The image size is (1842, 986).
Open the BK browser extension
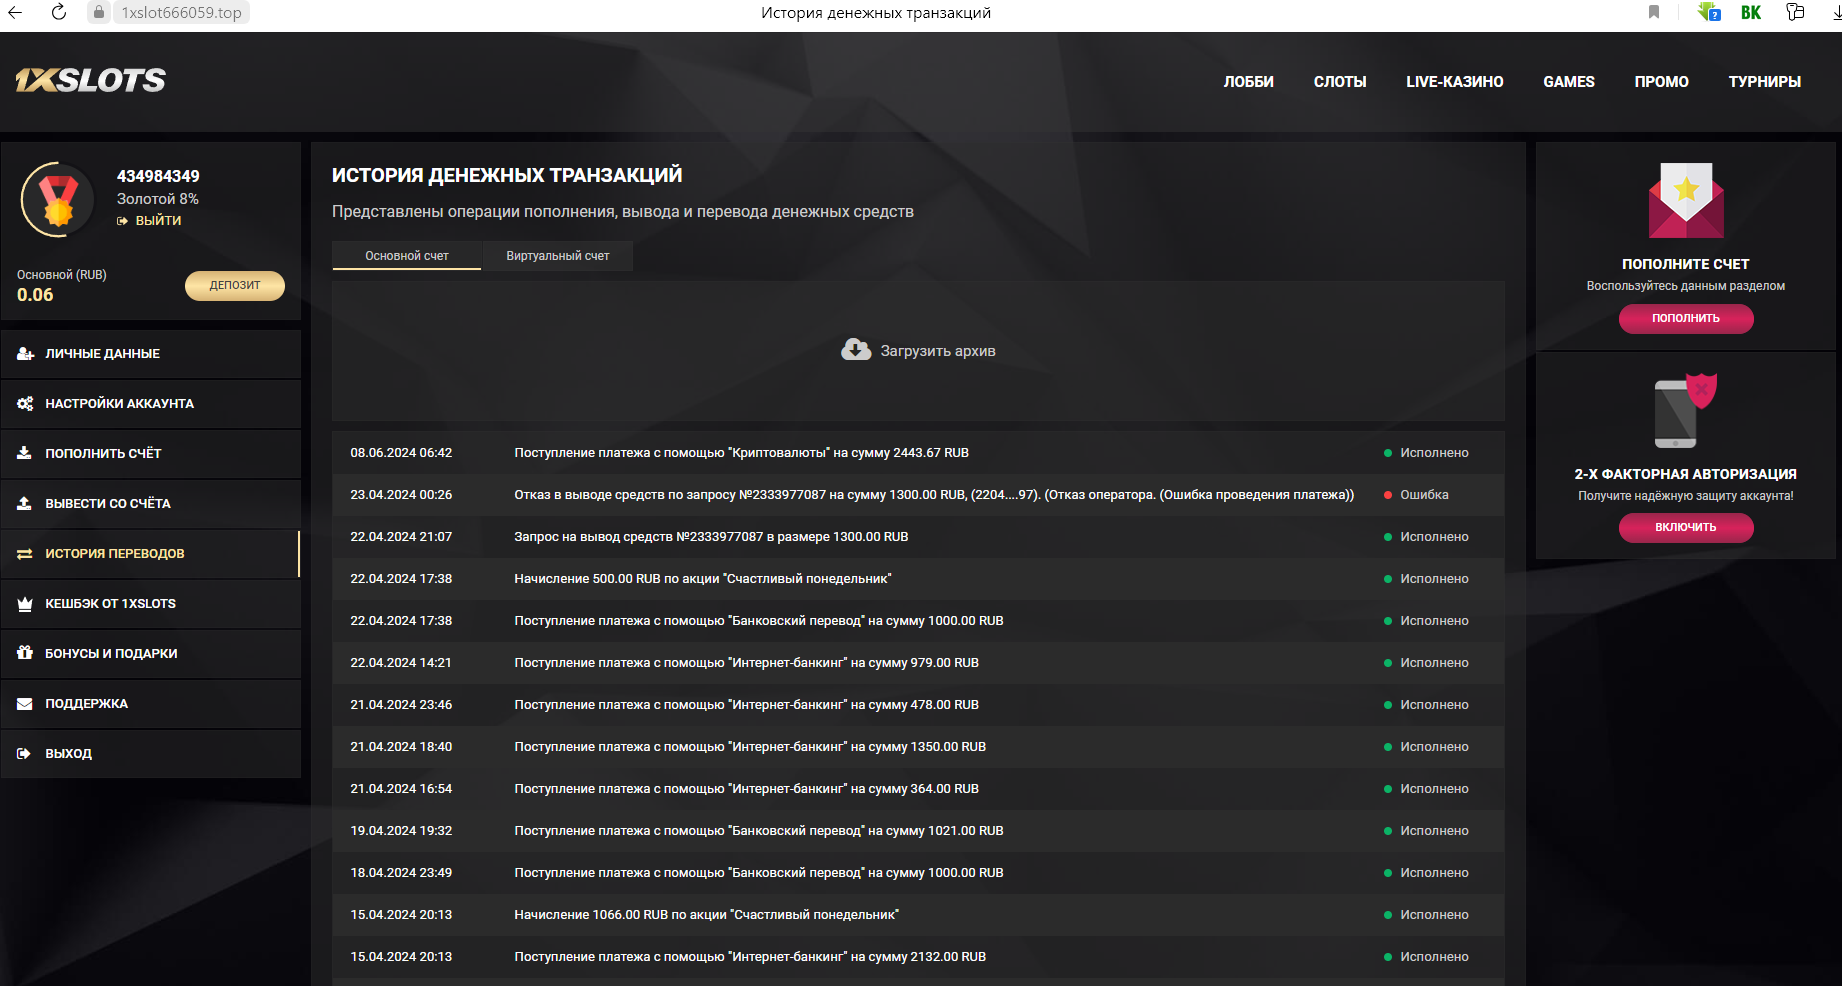1751,12
